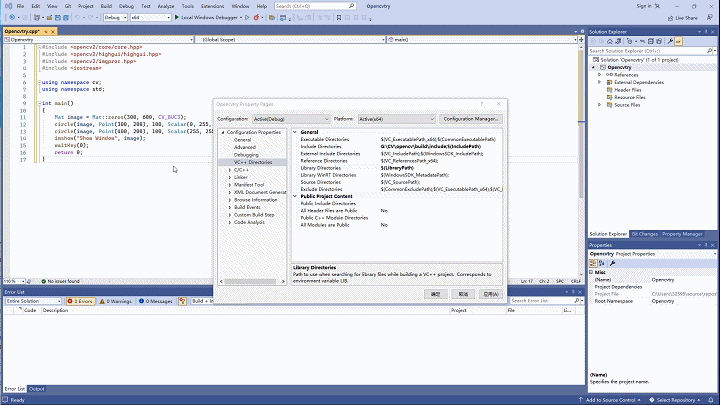Viewport: 720px width, 405px height.
Task: Click the Apply (应用) button in dialog
Action: 491,294
